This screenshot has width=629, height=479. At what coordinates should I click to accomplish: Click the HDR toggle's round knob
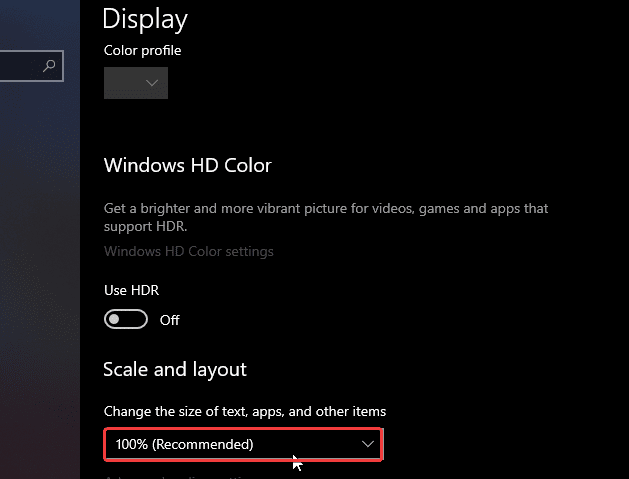click(114, 319)
